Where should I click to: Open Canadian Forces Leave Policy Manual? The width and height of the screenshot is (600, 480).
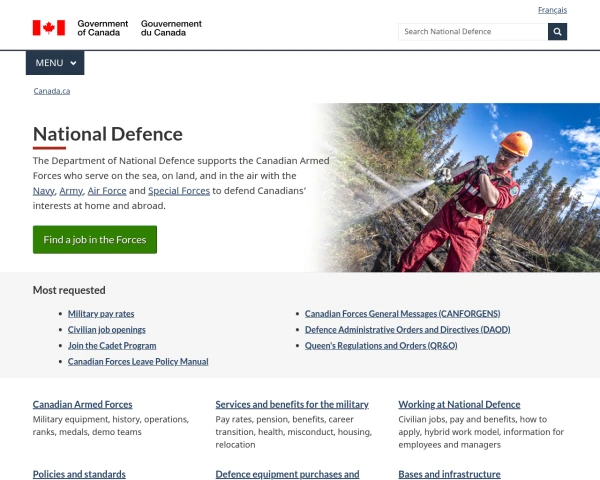pyautogui.click(x=138, y=362)
